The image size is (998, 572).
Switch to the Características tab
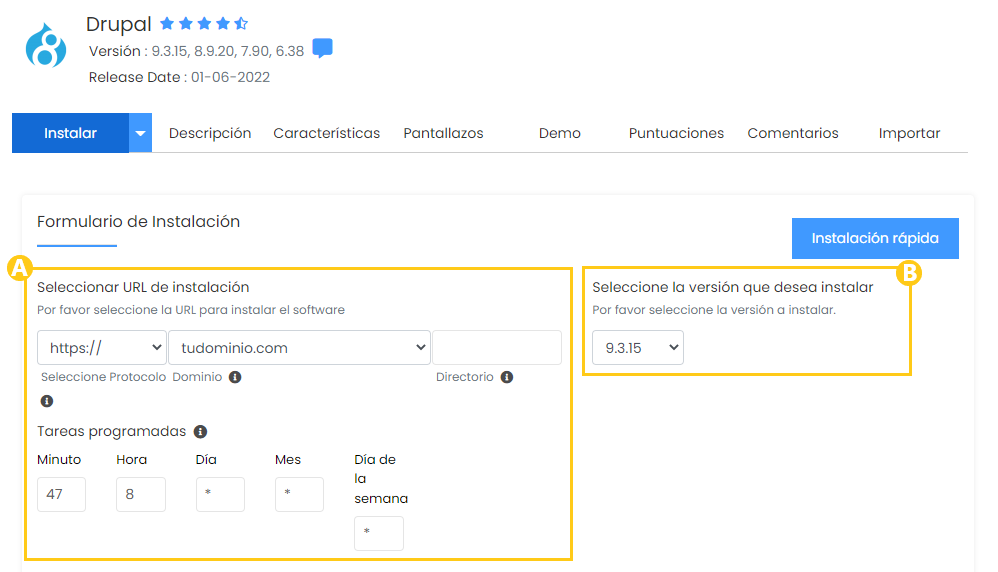click(x=327, y=133)
